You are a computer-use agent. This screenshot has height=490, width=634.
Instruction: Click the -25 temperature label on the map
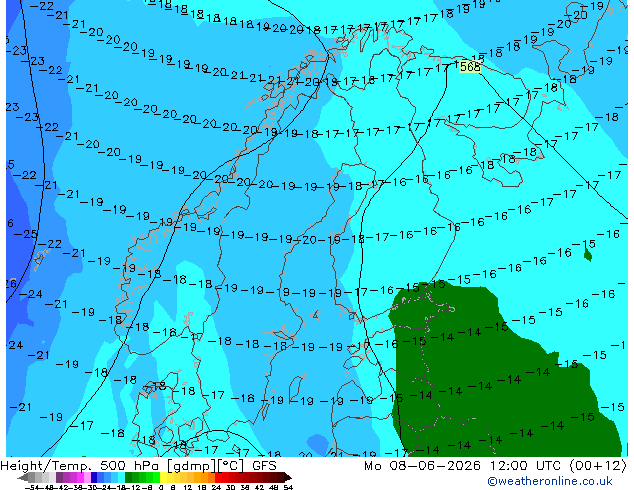click(26, 234)
